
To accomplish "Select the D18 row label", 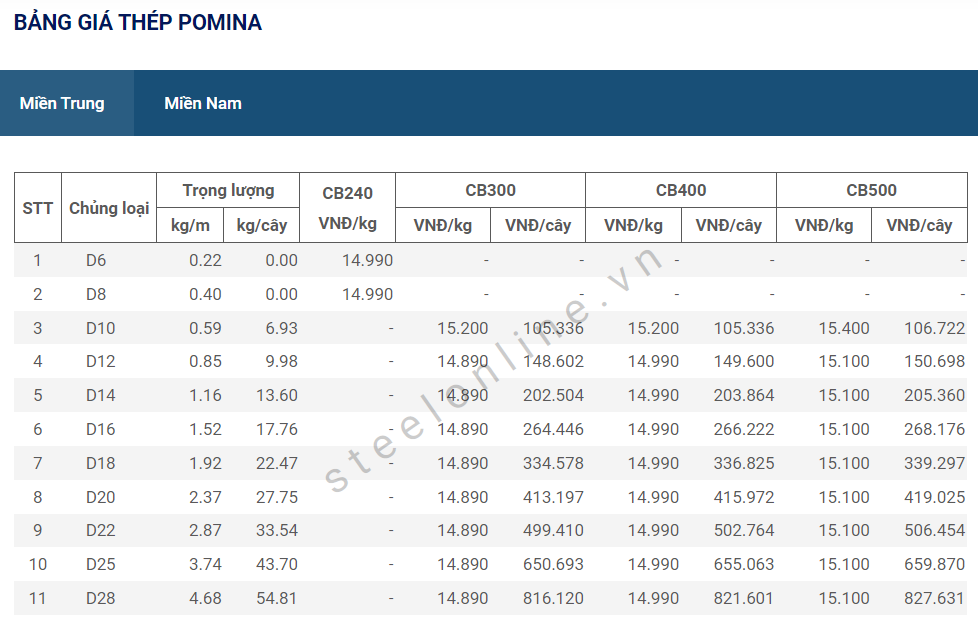I will click(100, 463).
